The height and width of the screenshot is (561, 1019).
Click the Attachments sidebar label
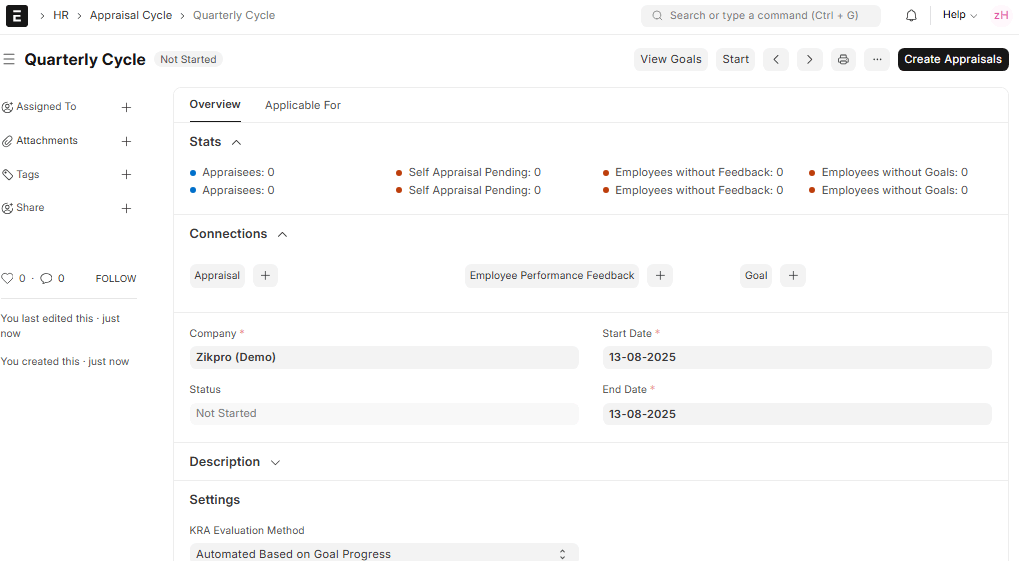47,140
